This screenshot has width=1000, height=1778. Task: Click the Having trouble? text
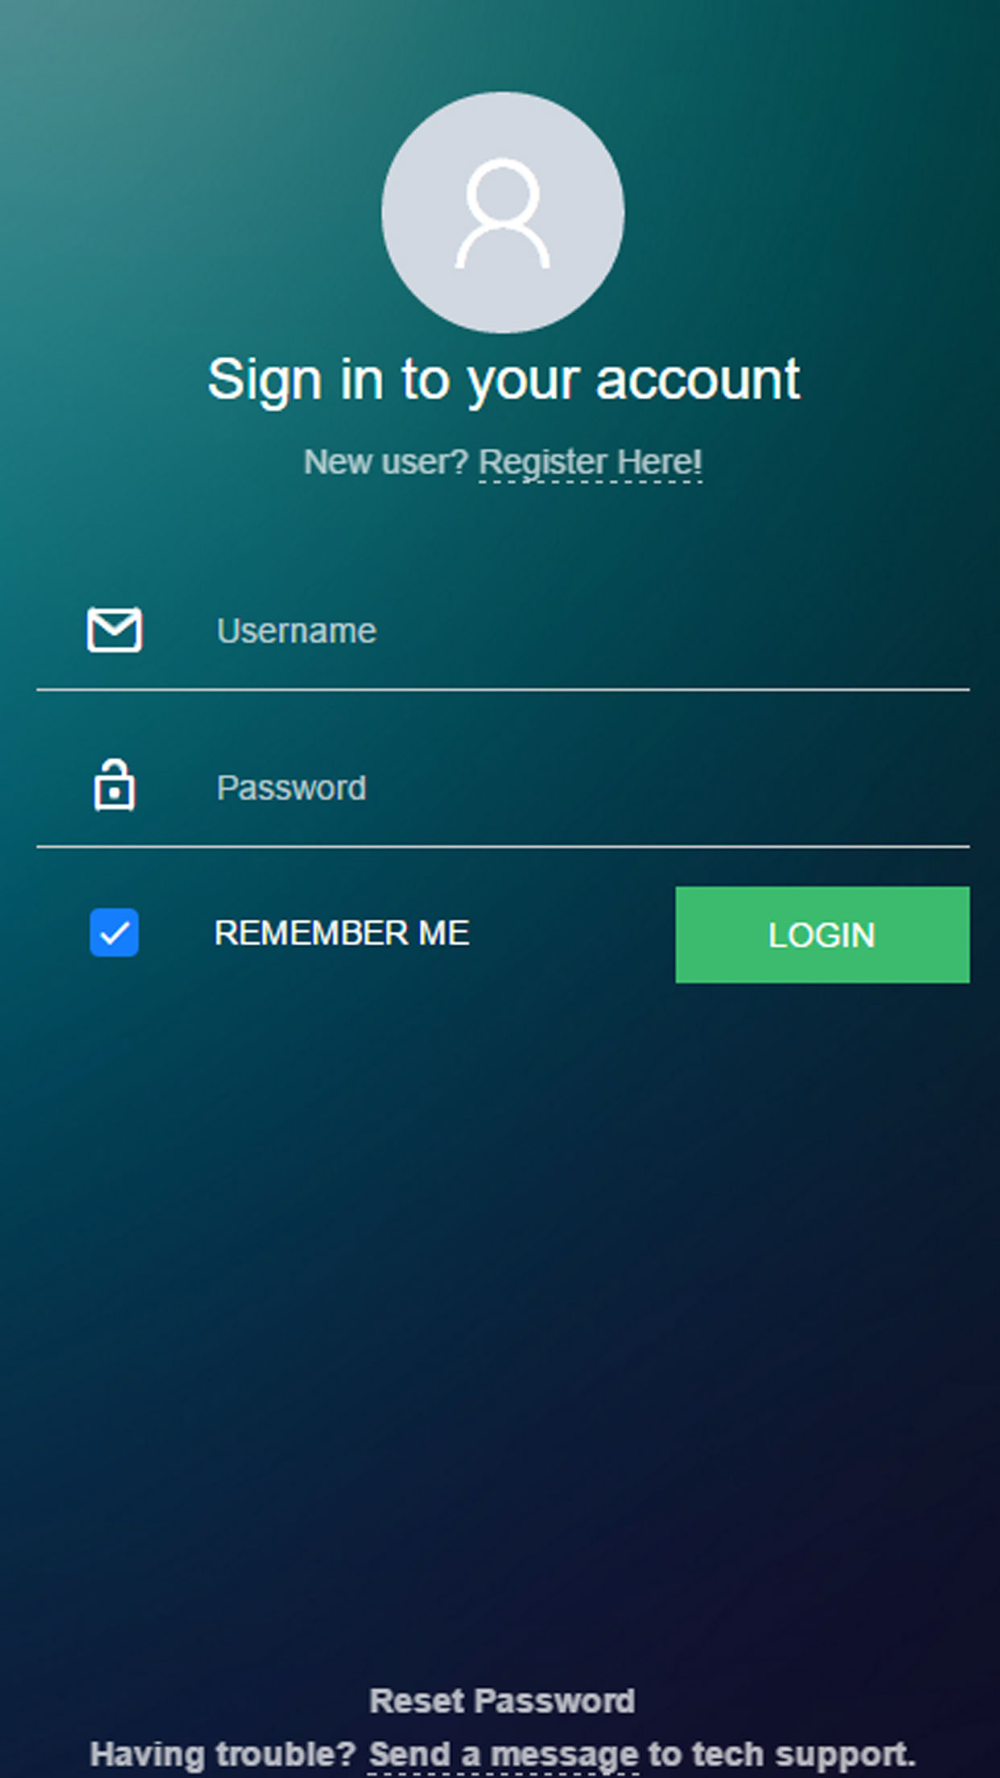point(223,1754)
